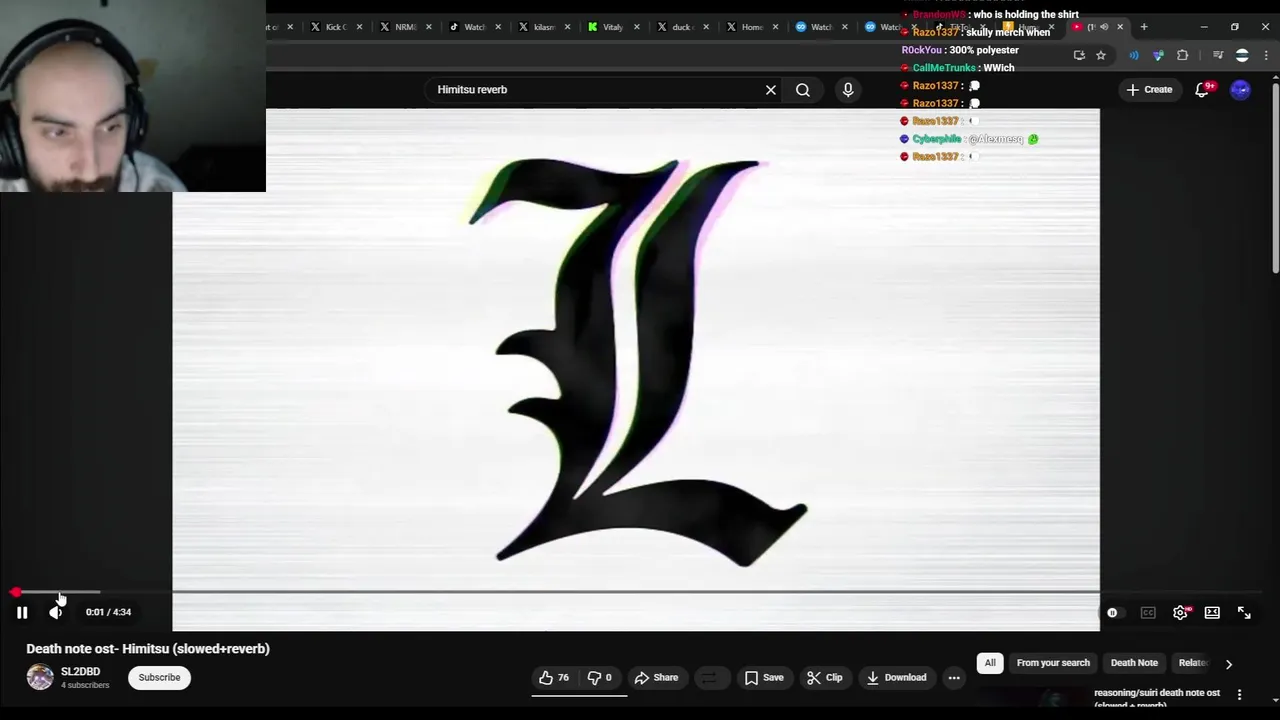The image size is (1280, 720).
Task: Turn on closed captions with the CC icon
Action: [x=1148, y=613]
